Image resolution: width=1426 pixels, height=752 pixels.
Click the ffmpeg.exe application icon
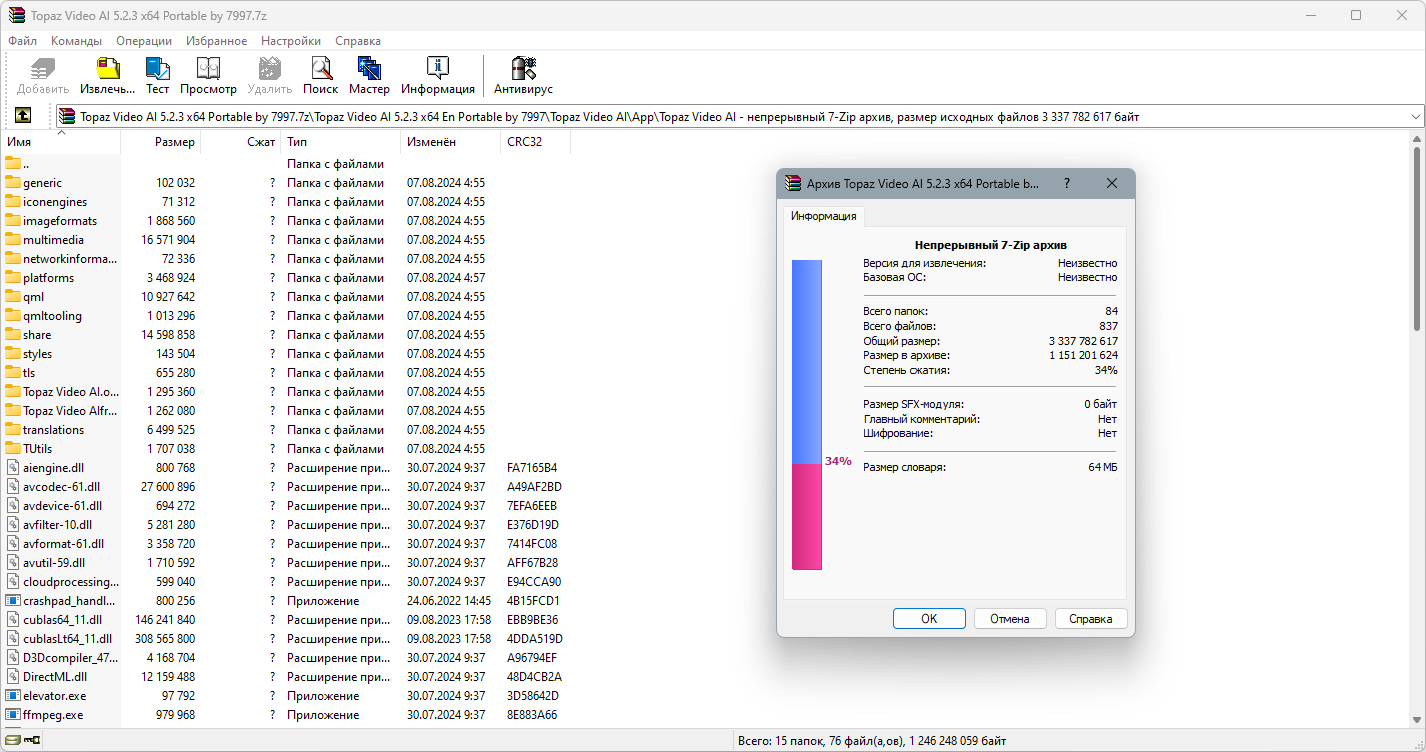click(x=13, y=714)
